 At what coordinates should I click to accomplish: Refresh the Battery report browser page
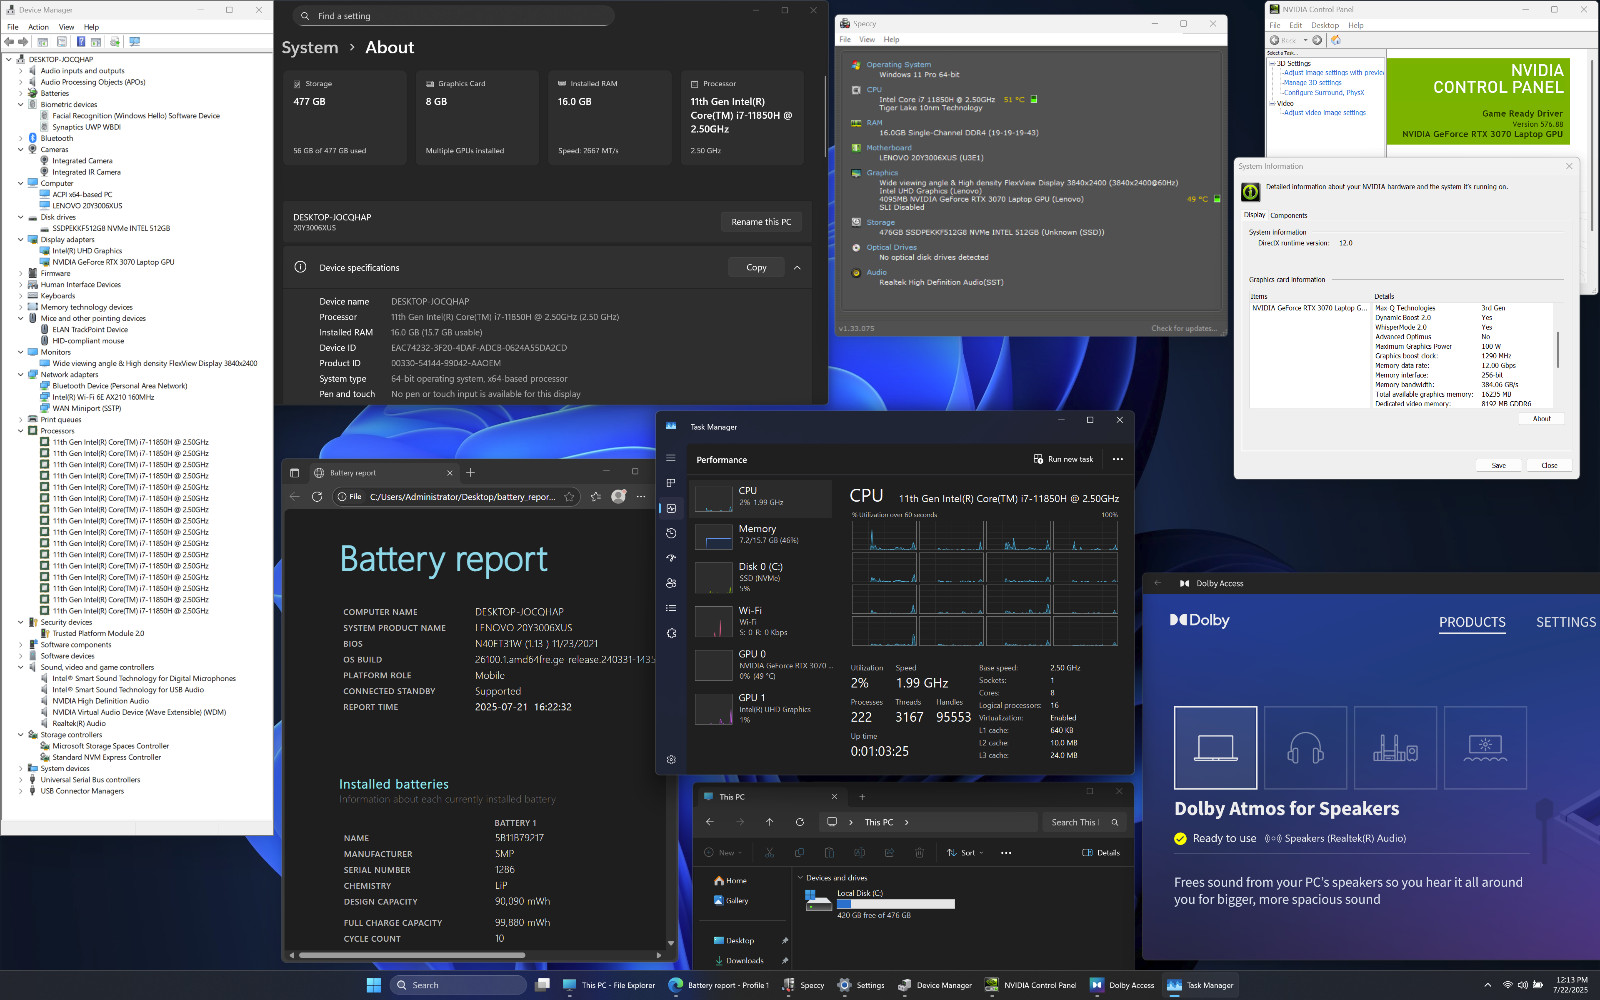[317, 496]
